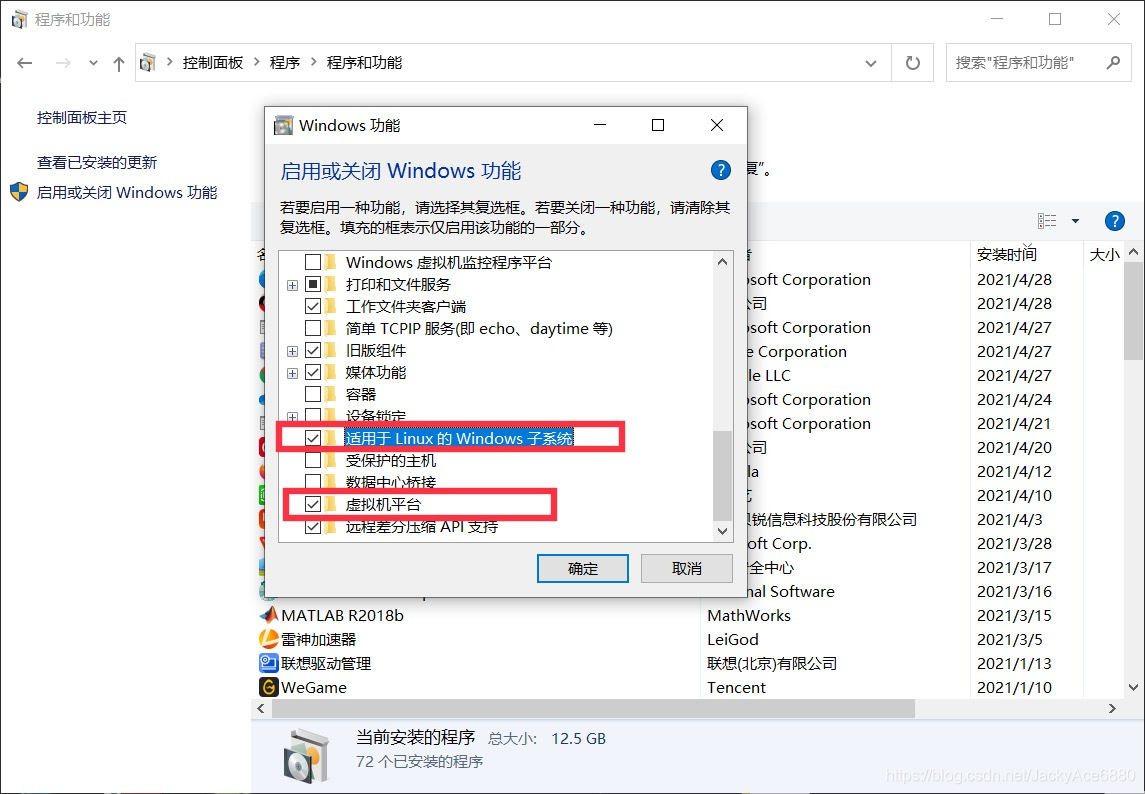Click 程序 in the breadcrumb path

pyautogui.click(x=285, y=63)
